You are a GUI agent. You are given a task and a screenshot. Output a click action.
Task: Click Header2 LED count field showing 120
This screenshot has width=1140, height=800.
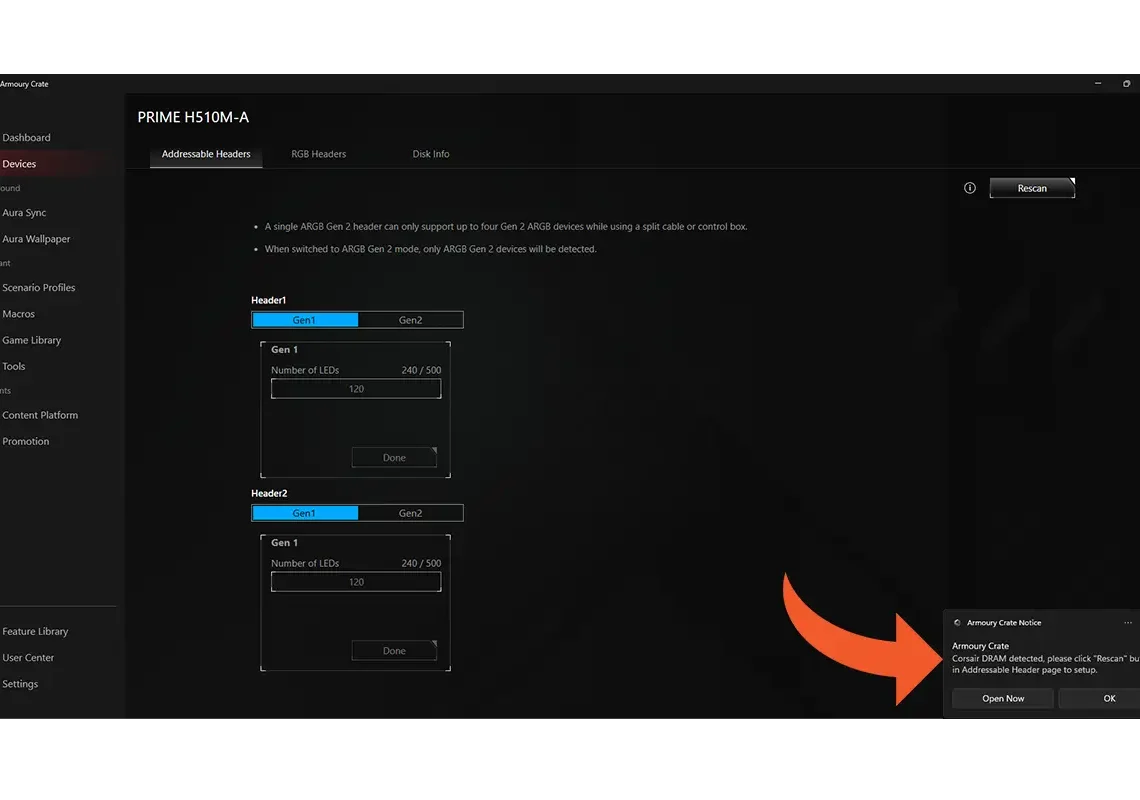pyautogui.click(x=356, y=583)
